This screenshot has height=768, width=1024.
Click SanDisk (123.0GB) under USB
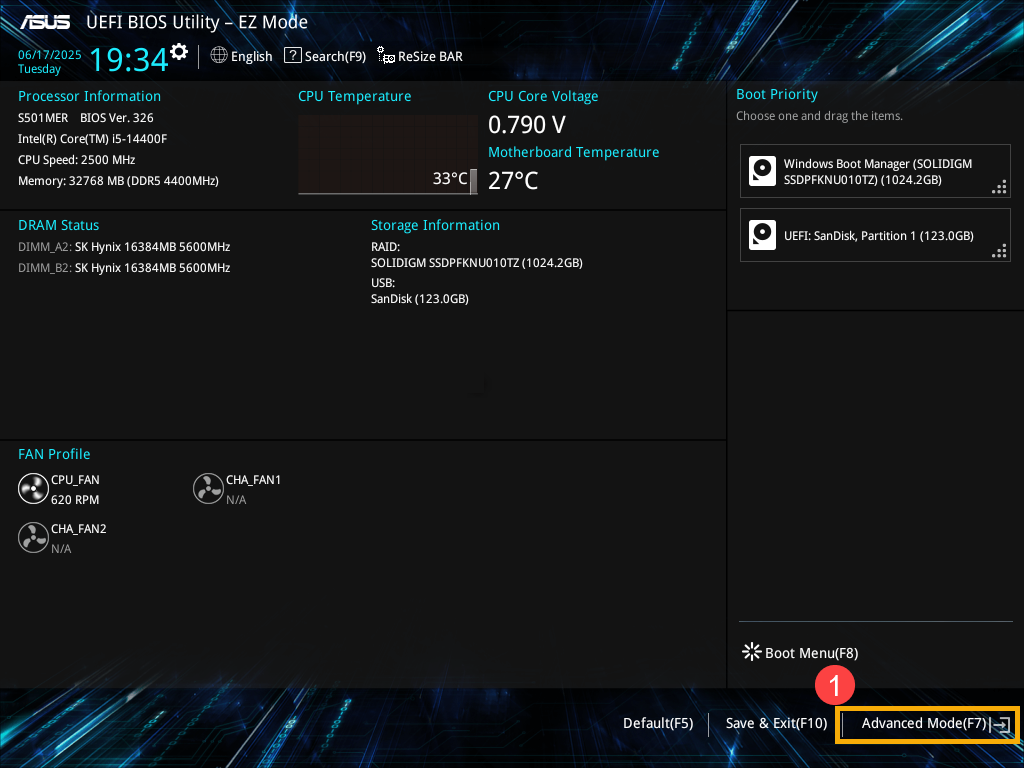point(420,298)
